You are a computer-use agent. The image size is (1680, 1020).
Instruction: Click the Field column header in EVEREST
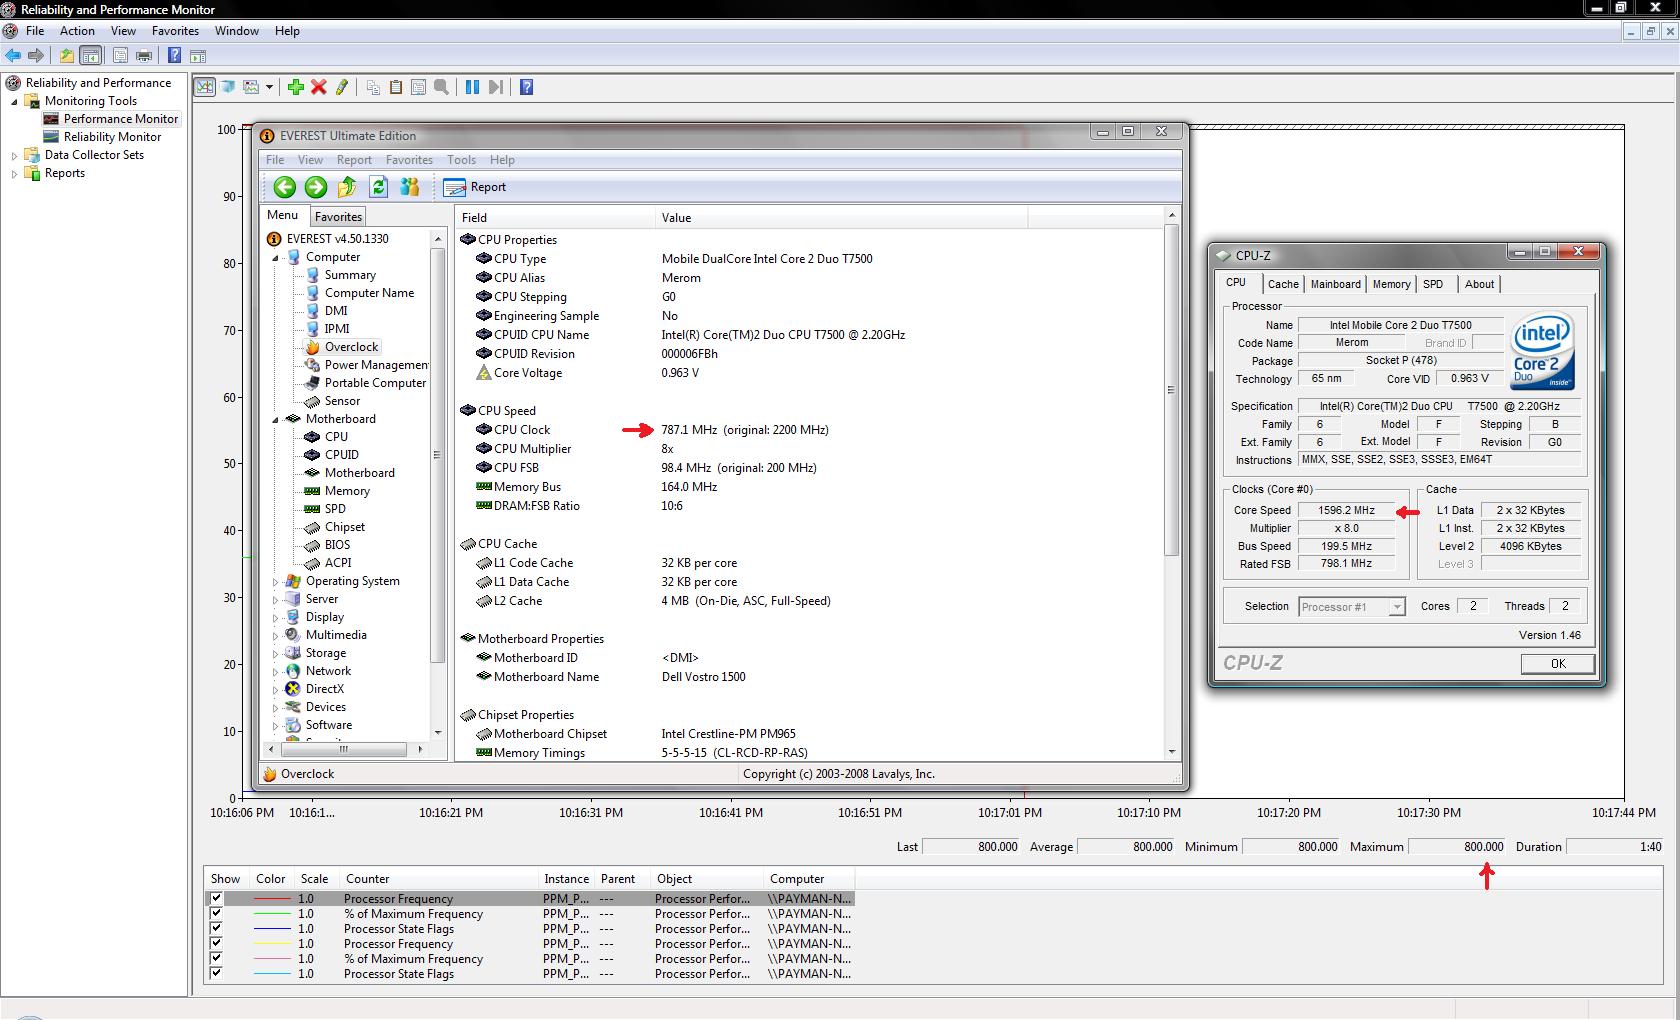point(555,217)
